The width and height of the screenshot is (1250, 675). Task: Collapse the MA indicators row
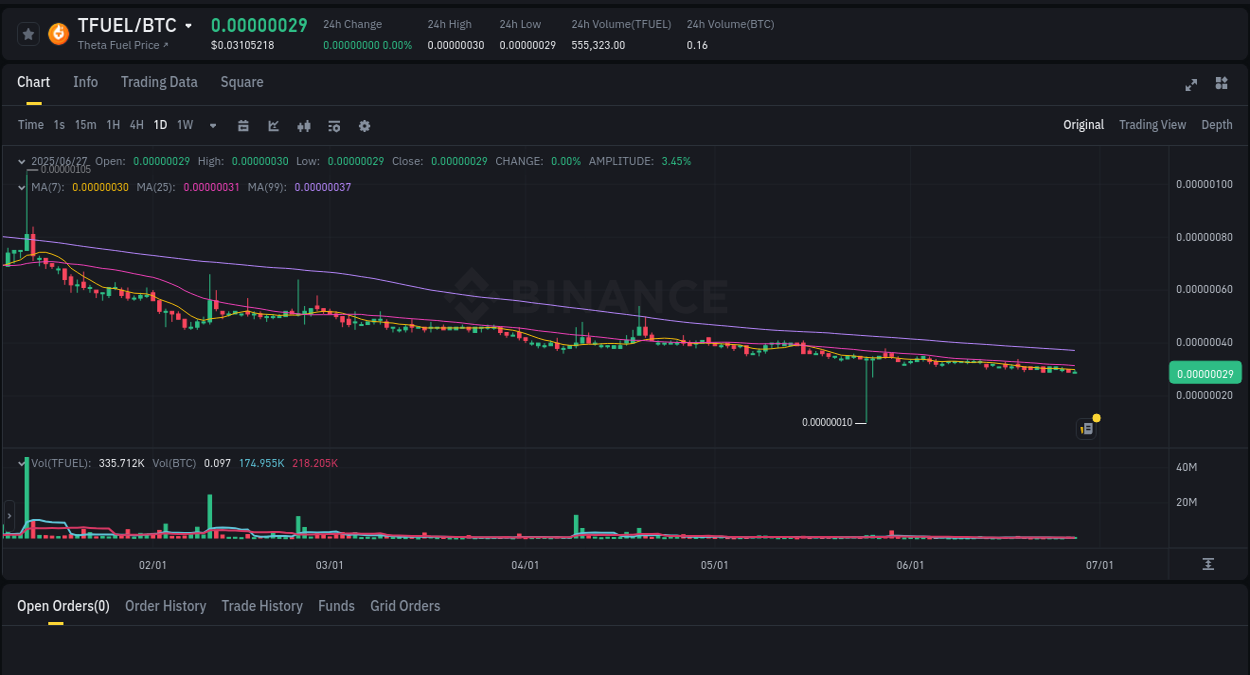pyautogui.click(x=21, y=186)
